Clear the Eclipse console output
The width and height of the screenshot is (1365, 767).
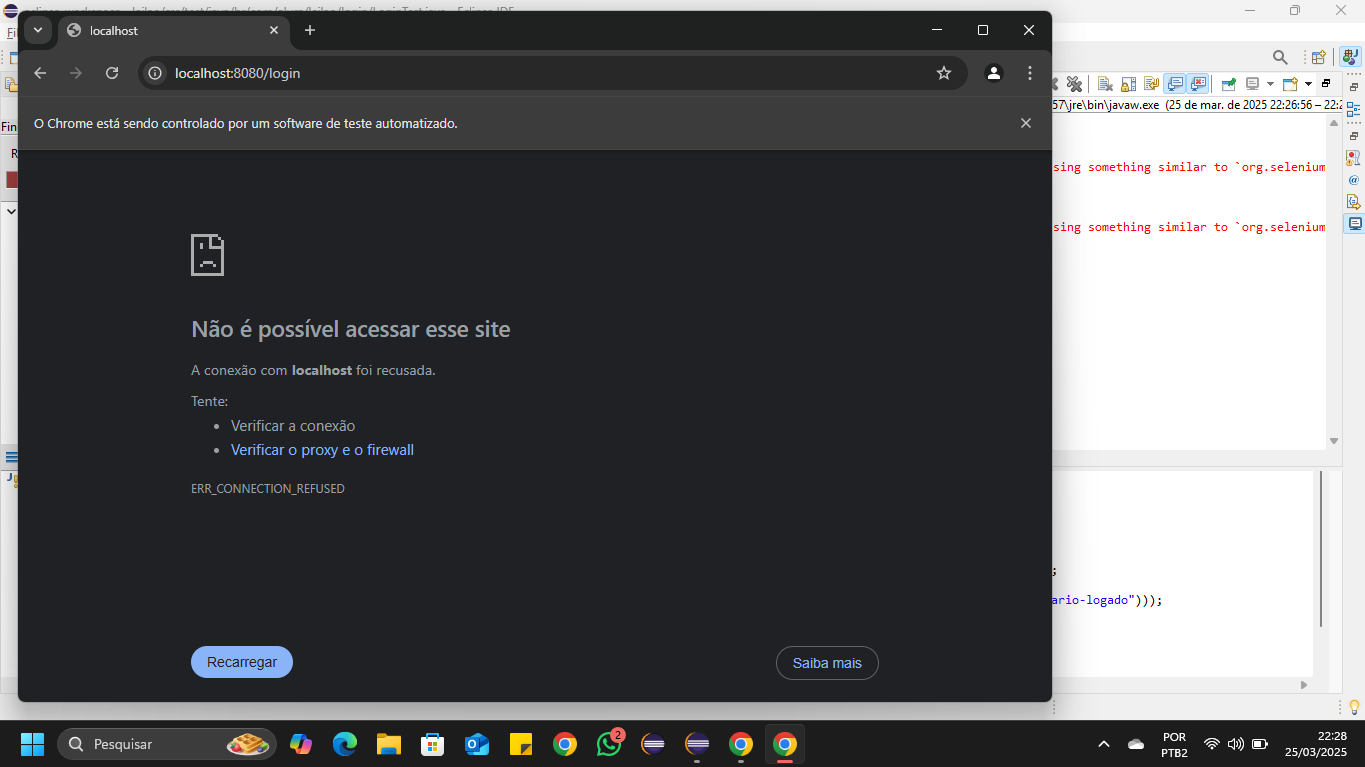click(1105, 85)
